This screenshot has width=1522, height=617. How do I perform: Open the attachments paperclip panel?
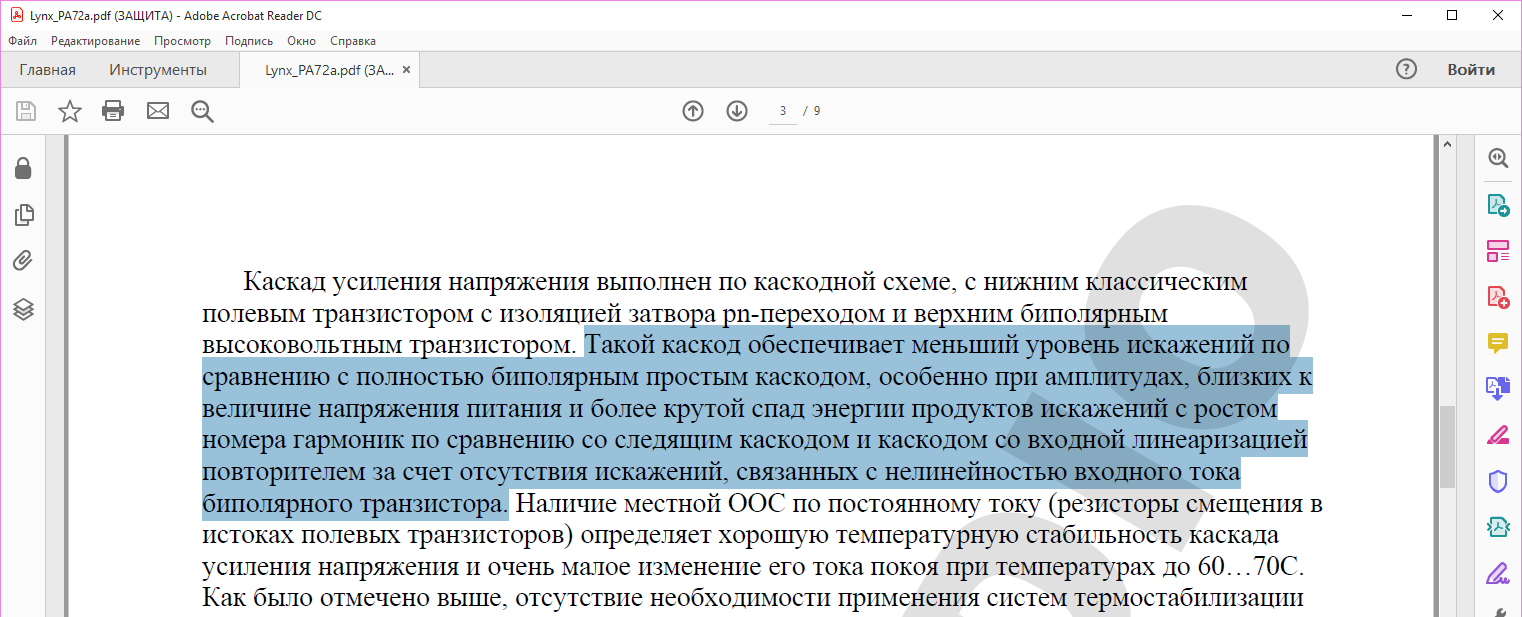pos(23,262)
